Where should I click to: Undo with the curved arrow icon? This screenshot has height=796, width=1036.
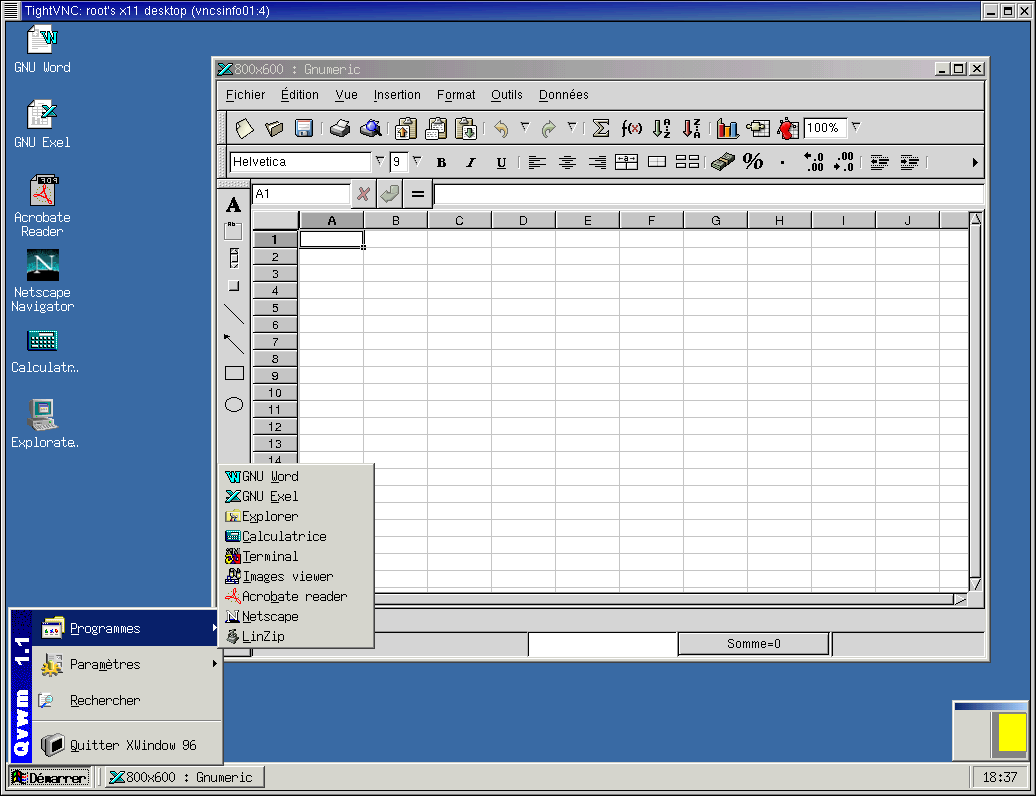click(501, 128)
